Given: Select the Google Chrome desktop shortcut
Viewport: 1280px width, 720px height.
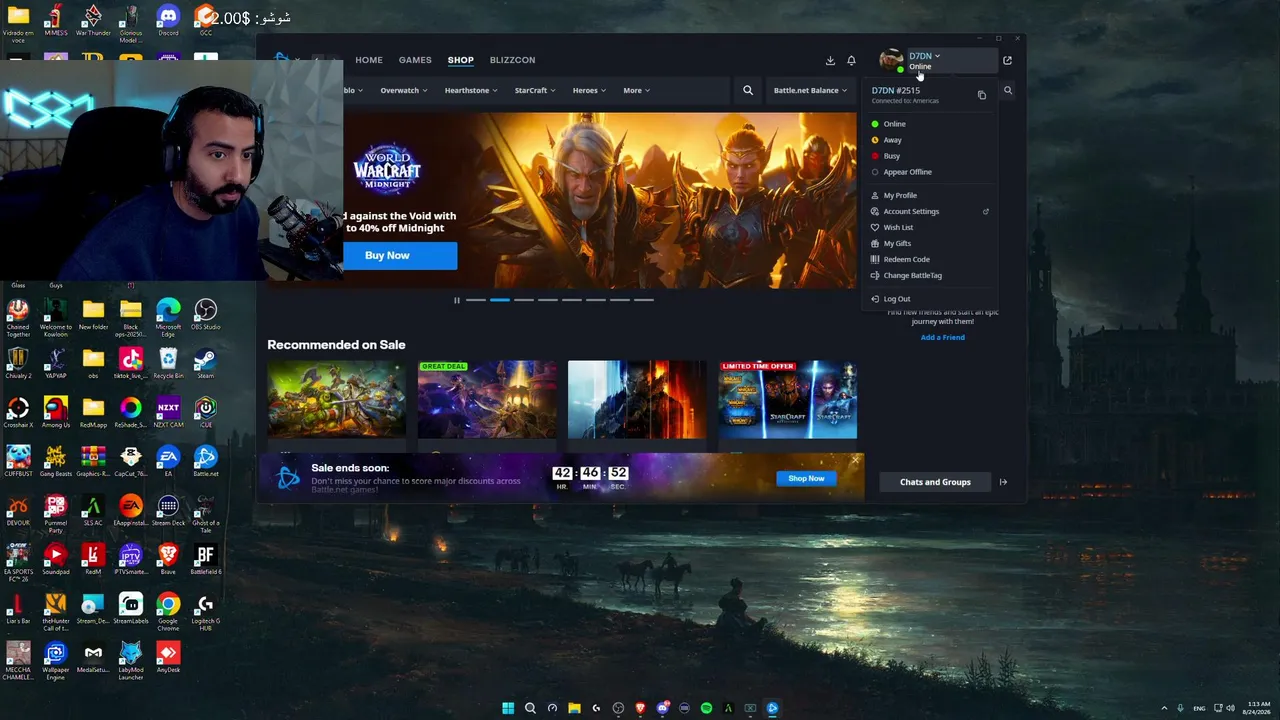Looking at the screenshot, I should point(168,609).
